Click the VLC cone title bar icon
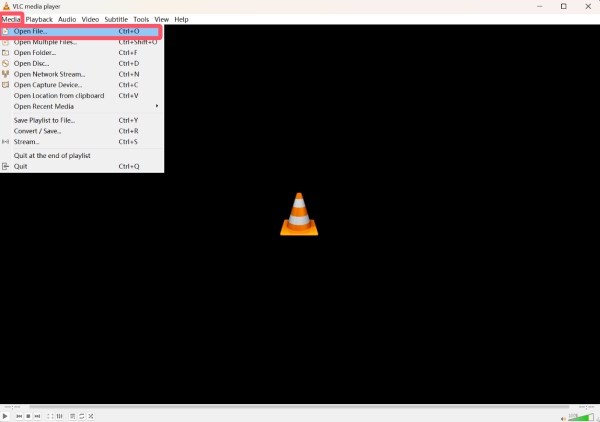 point(6,6)
